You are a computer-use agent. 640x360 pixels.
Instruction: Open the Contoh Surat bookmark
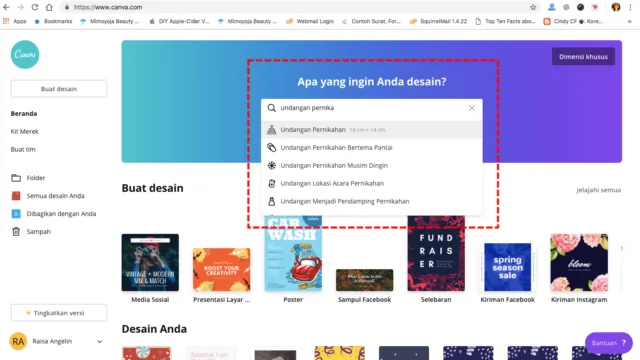point(371,21)
